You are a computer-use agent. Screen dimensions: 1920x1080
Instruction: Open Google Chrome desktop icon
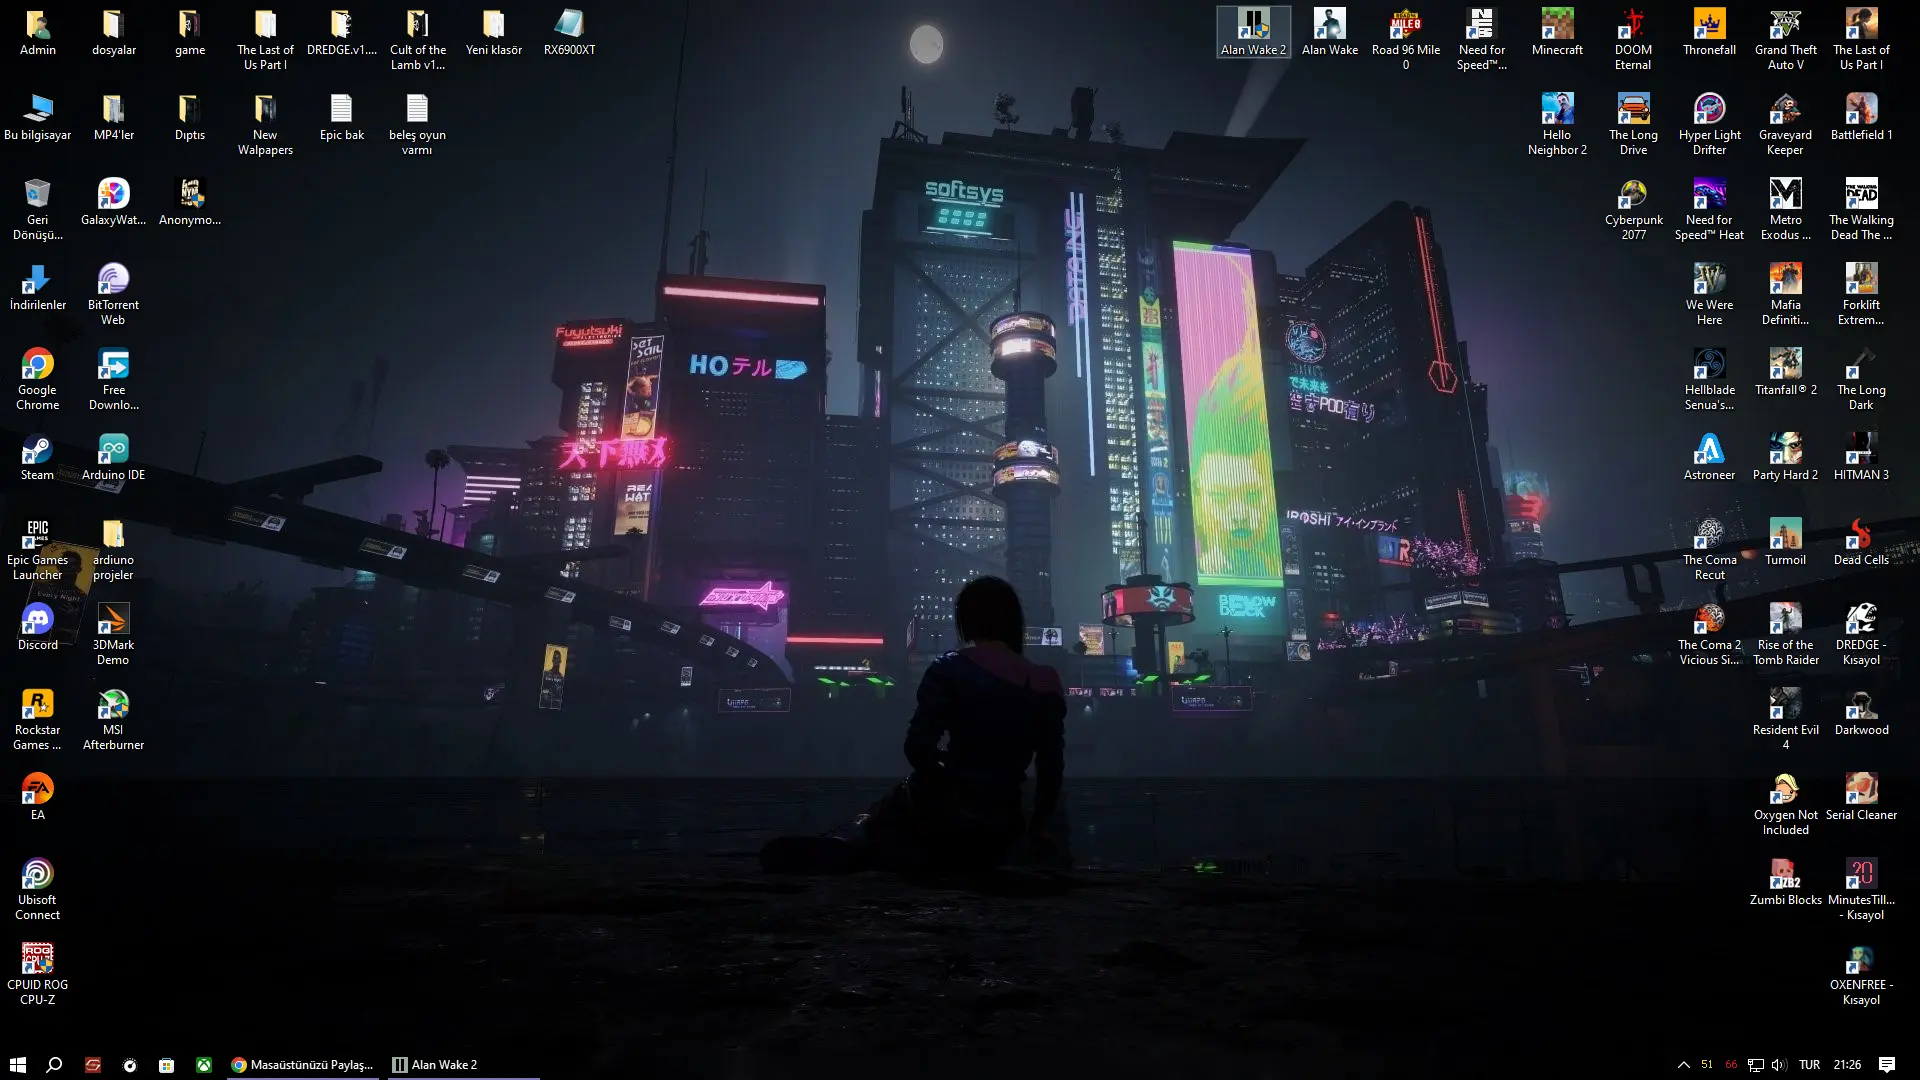pyautogui.click(x=37, y=379)
